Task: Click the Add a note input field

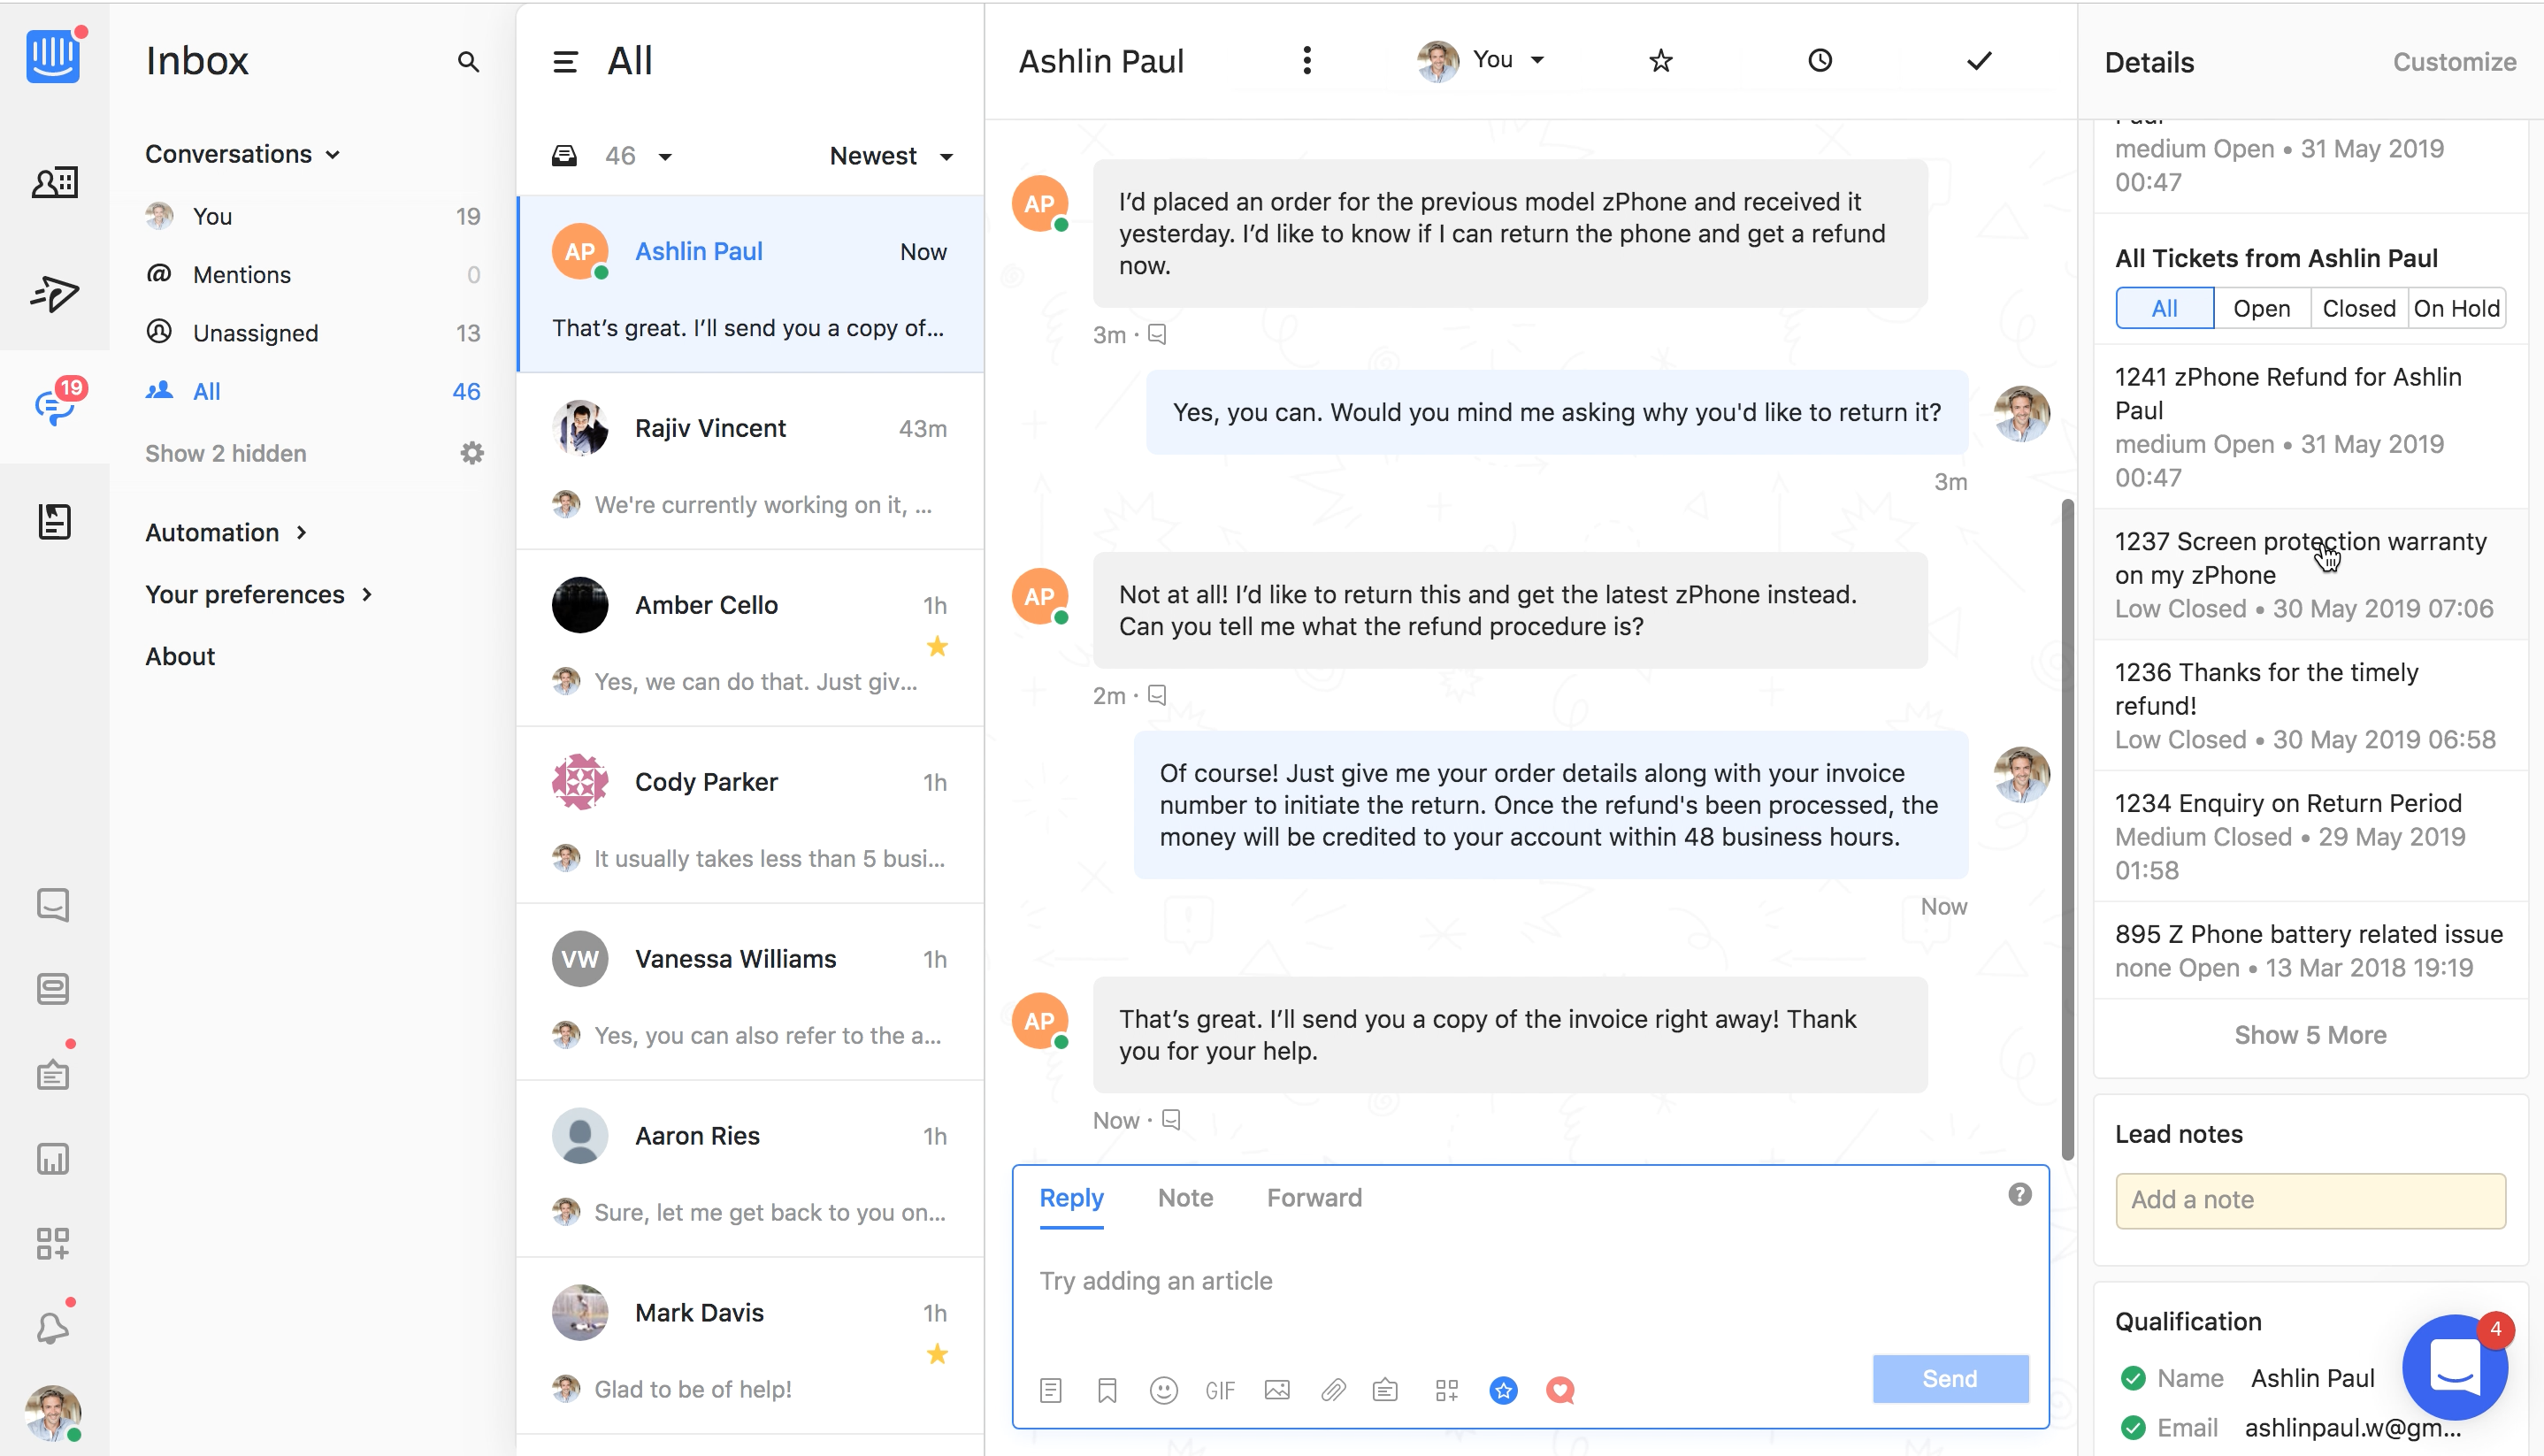Action: [2311, 1199]
